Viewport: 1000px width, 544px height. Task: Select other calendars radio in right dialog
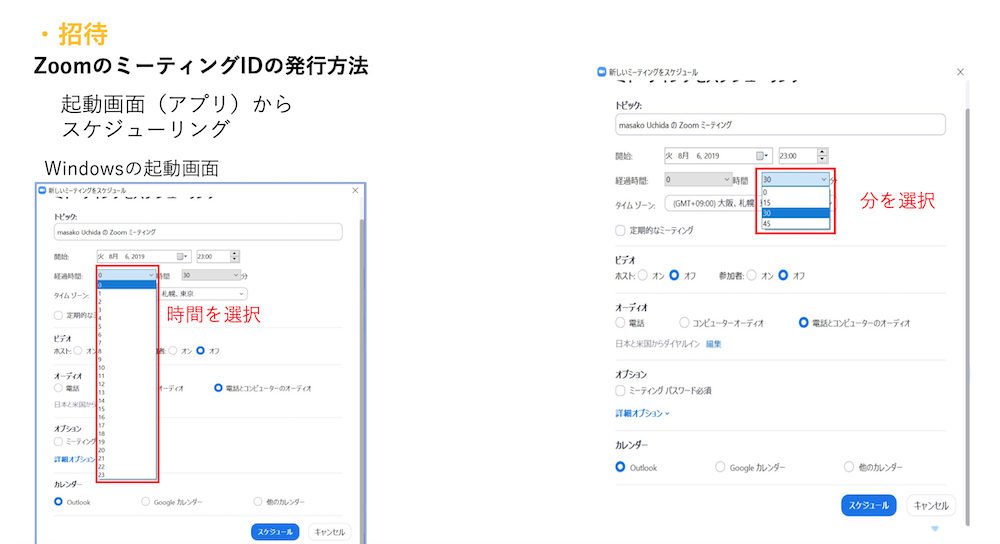click(849, 467)
